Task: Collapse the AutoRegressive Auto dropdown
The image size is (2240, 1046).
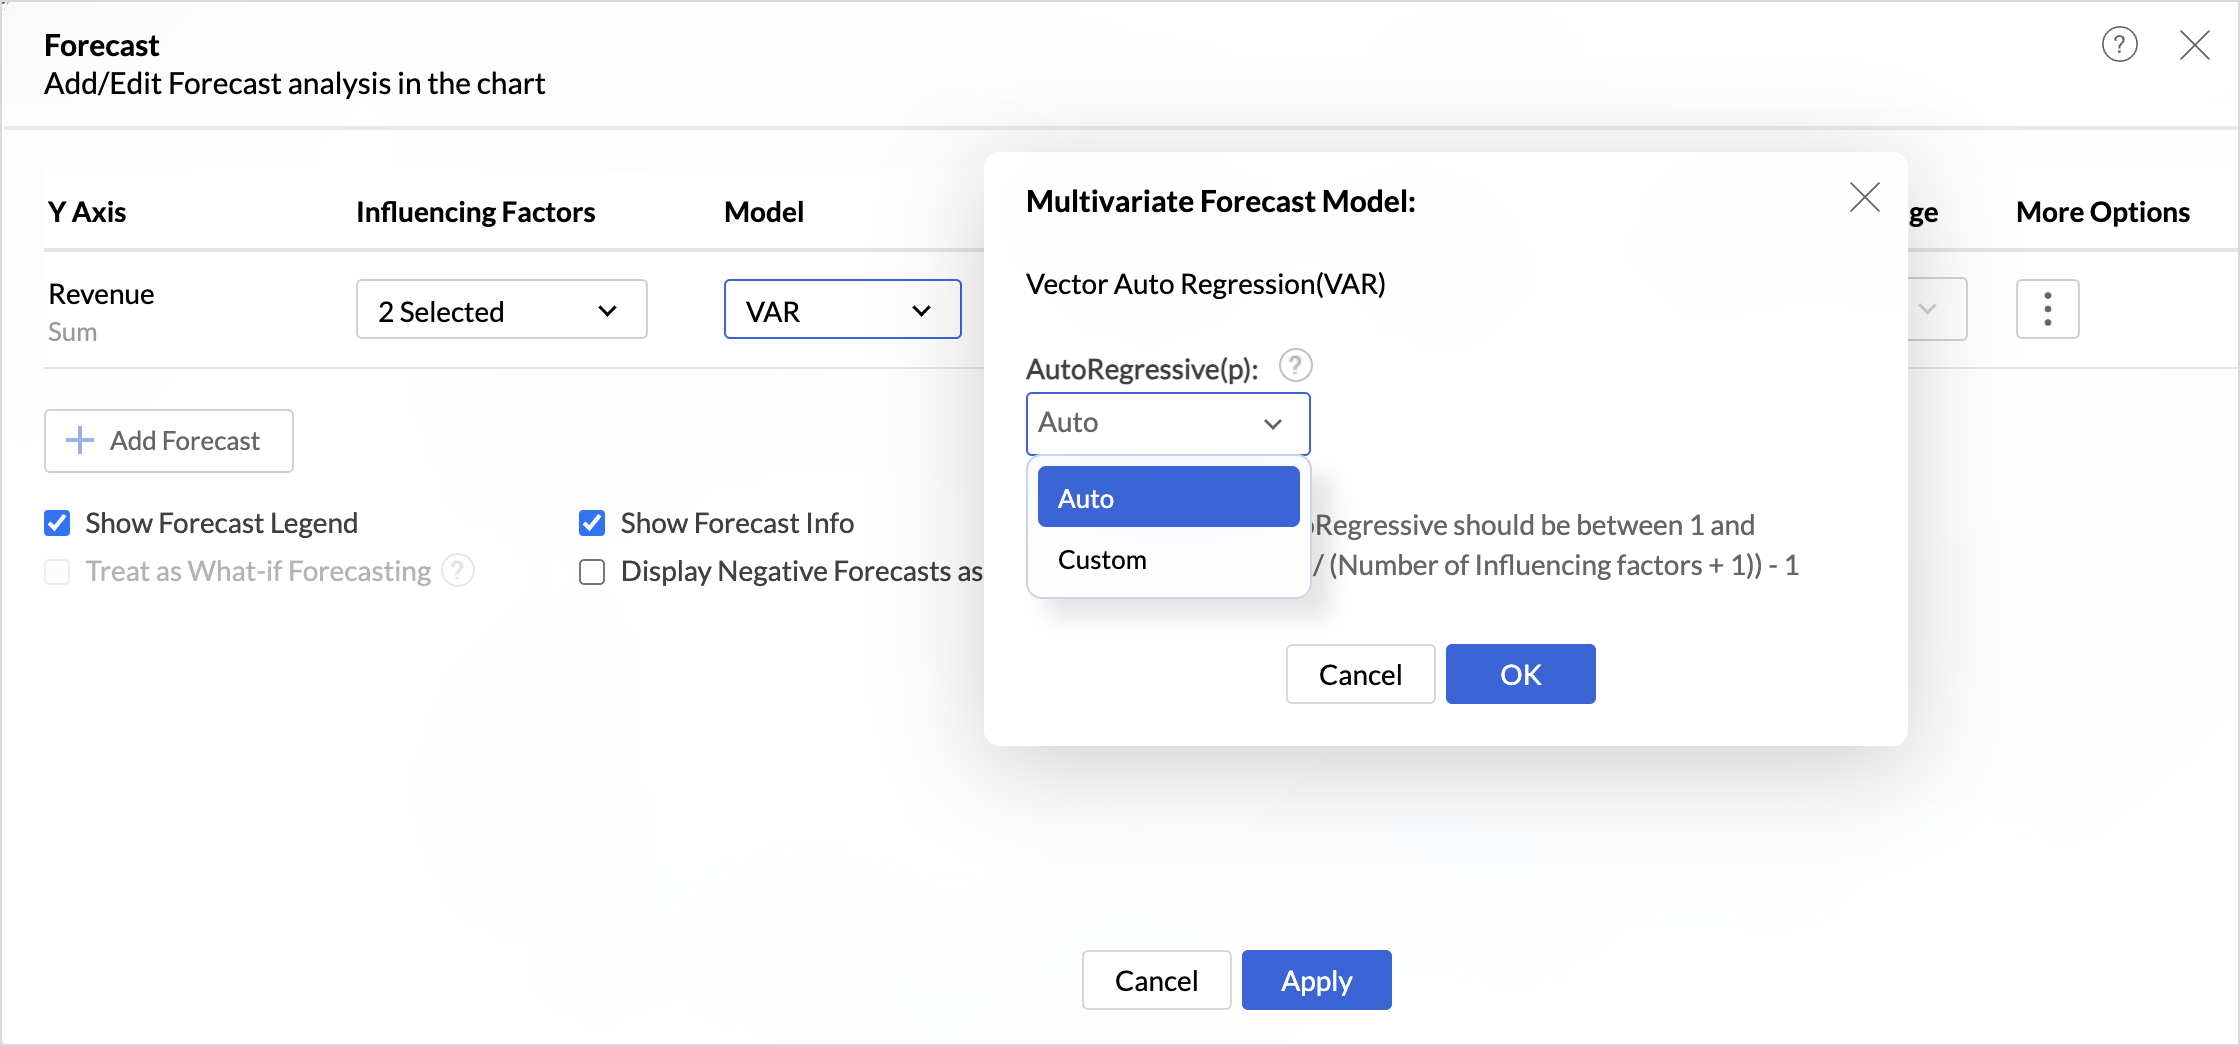Action: tap(1168, 423)
